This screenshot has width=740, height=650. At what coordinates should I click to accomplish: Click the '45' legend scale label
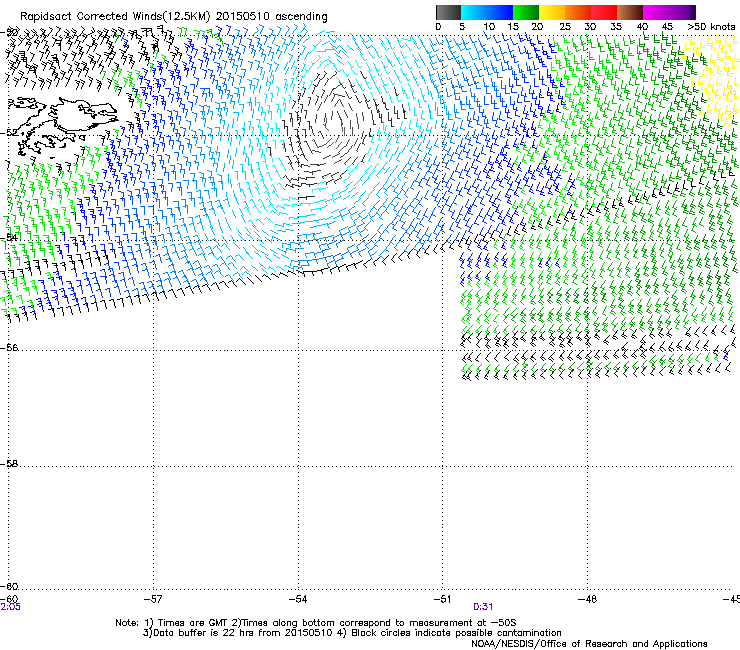pos(667,27)
